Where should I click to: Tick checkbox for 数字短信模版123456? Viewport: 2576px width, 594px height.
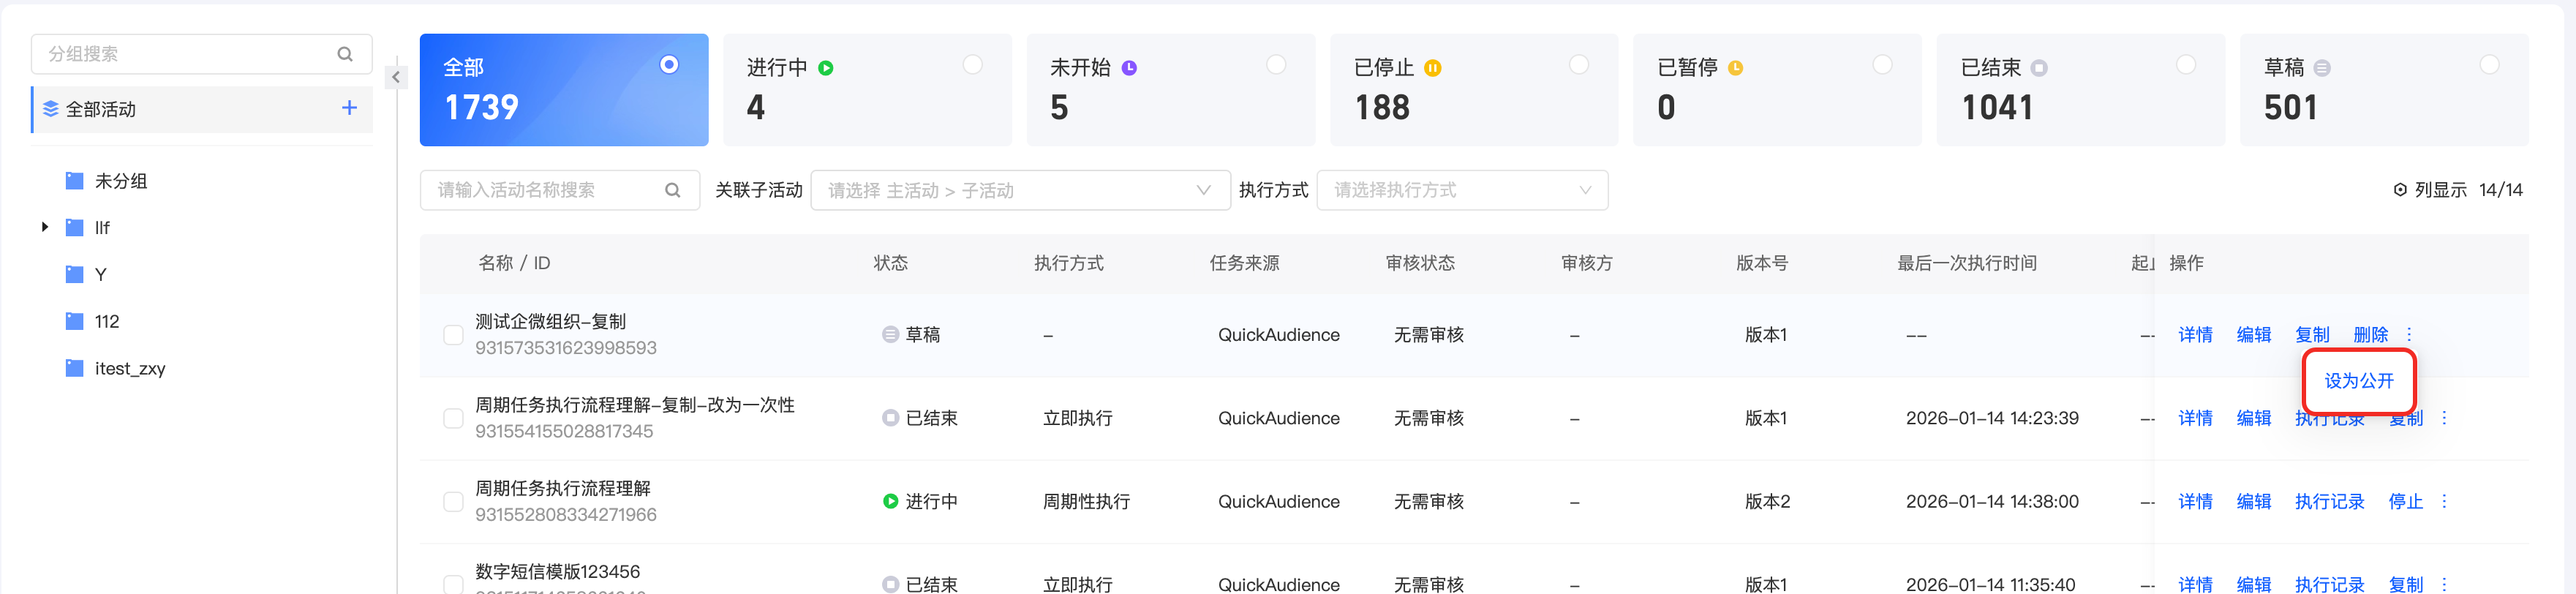(x=453, y=584)
